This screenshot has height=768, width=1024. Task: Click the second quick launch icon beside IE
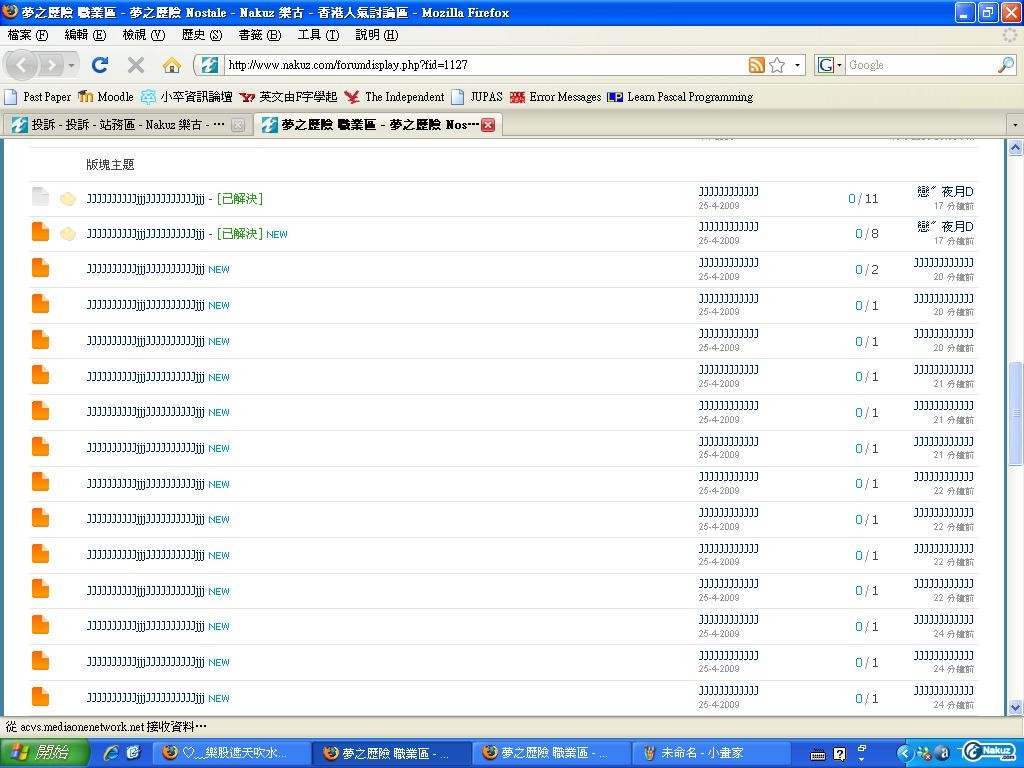point(133,753)
